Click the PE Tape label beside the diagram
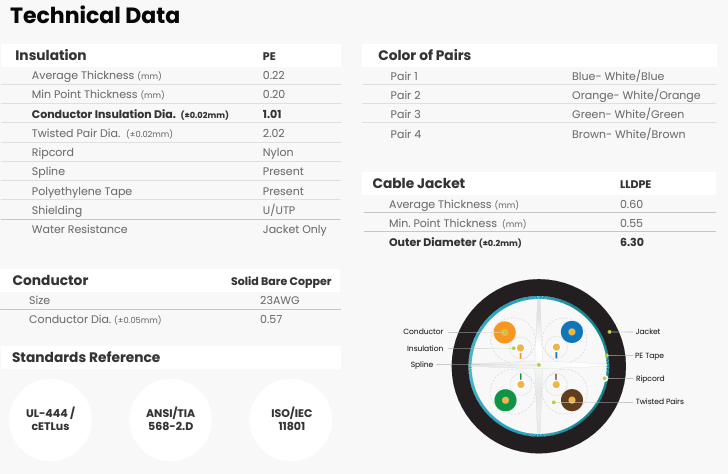 pyautogui.click(x=649, y=355)
